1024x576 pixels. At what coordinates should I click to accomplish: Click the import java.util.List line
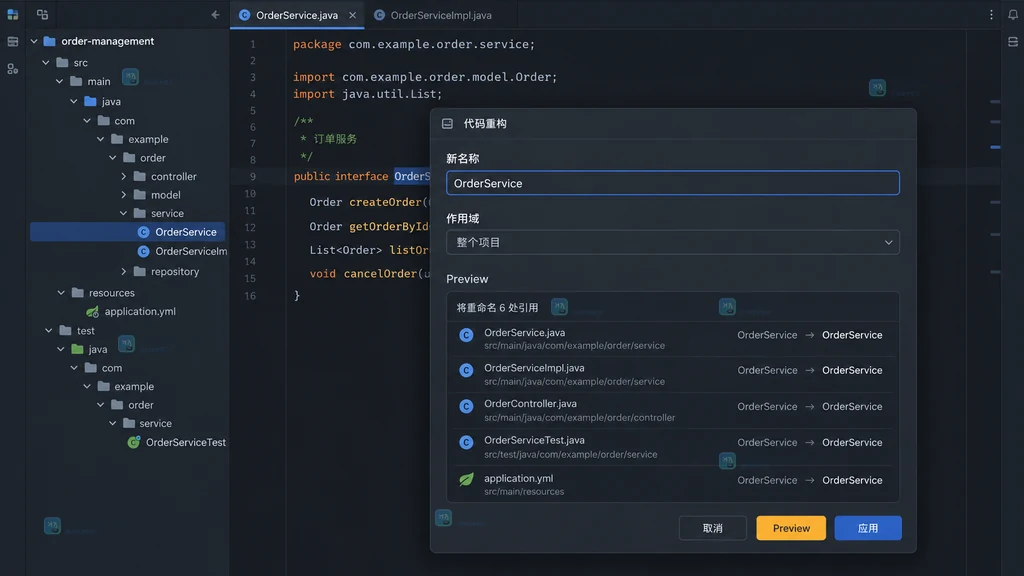(x=368, y=94)
